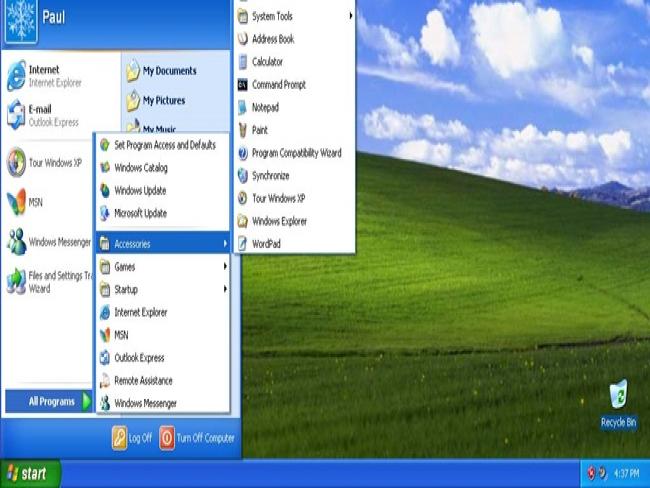The image size is (650, 488).
Task: Click the Log Off button
Action: tap(132, 438)
